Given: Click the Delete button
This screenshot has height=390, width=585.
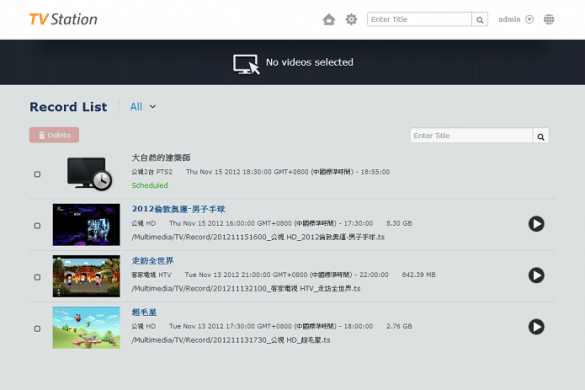Looking at the screenshot, I should click(x=54, y=135).
